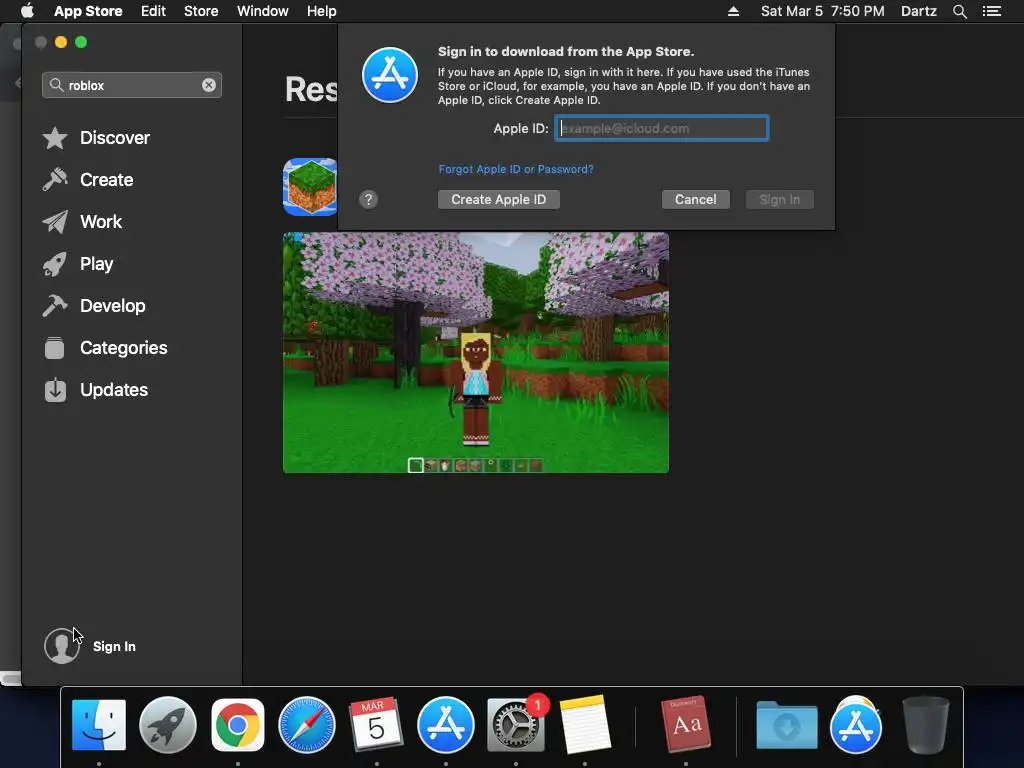This screenshot has width=1024, height=768.
Task: Click the Develop hammer icon
Action: pos(55,306)
